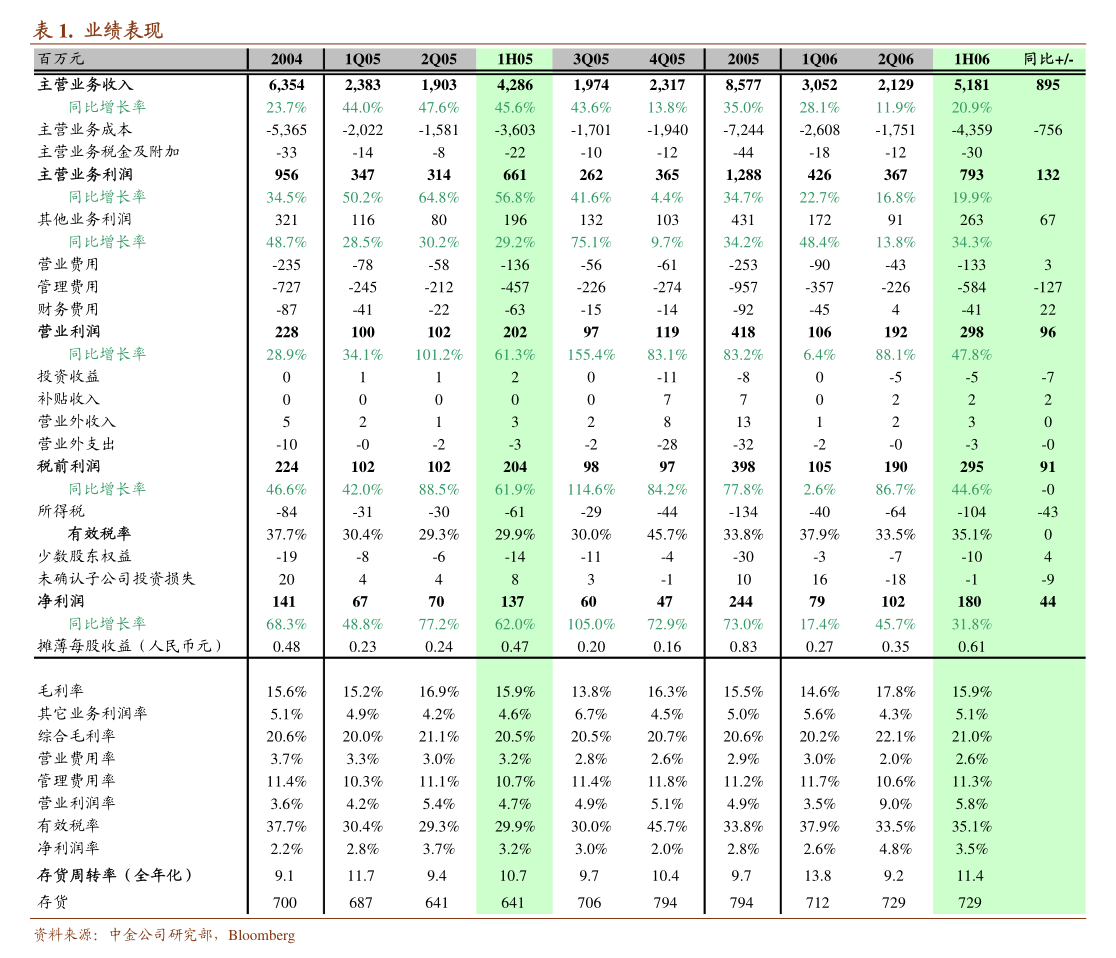The height and width of the screenshot is (958, 1116).
Task: Click the 同比+/- column header
Action: tap(1047, 59)
